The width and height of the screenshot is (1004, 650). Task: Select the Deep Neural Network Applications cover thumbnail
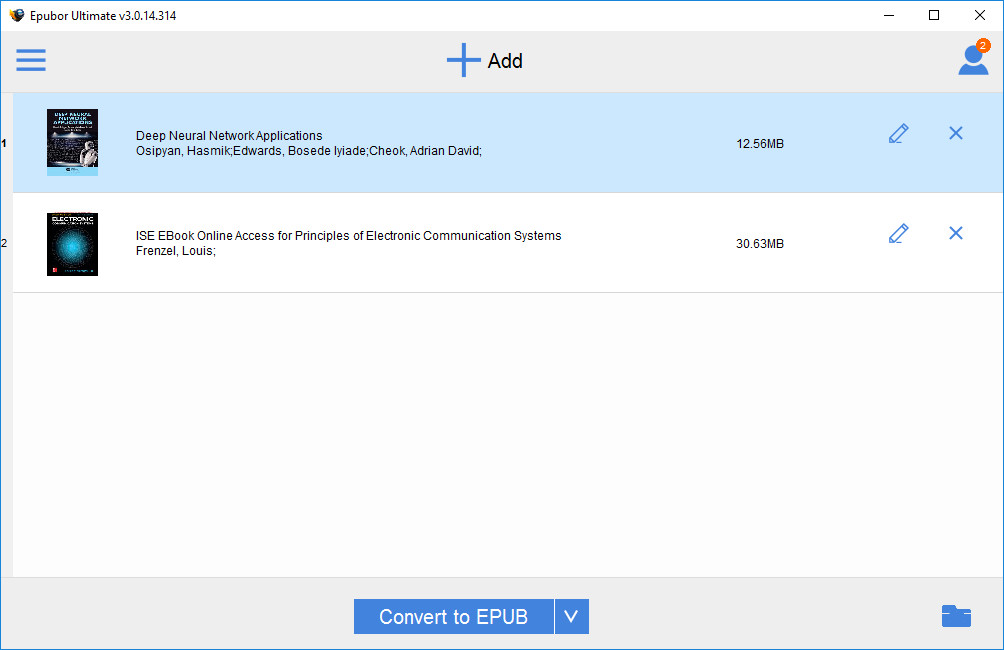72,142
